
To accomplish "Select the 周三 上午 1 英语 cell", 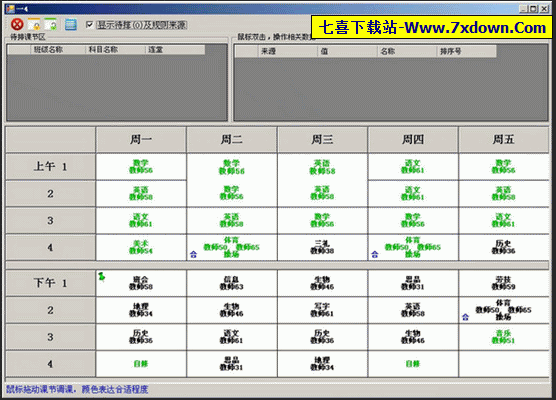I will pos(322,167).
